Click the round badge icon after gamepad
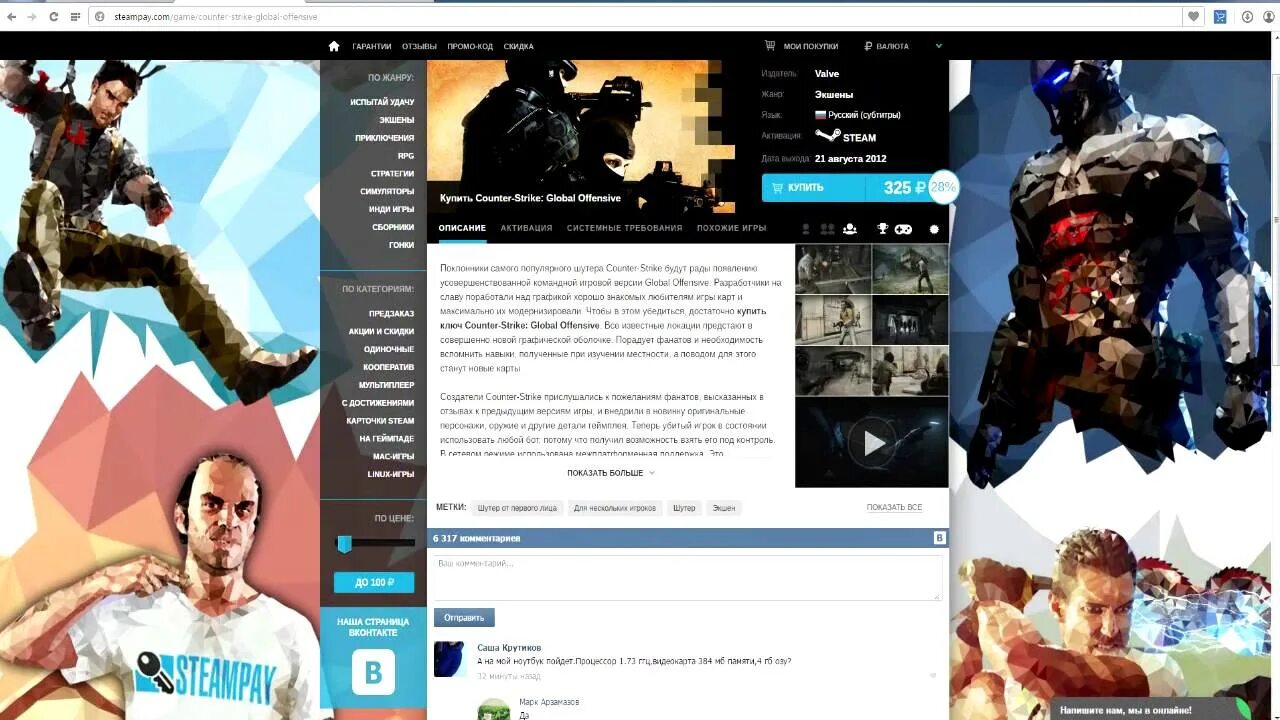 click(x=934, y=229)
